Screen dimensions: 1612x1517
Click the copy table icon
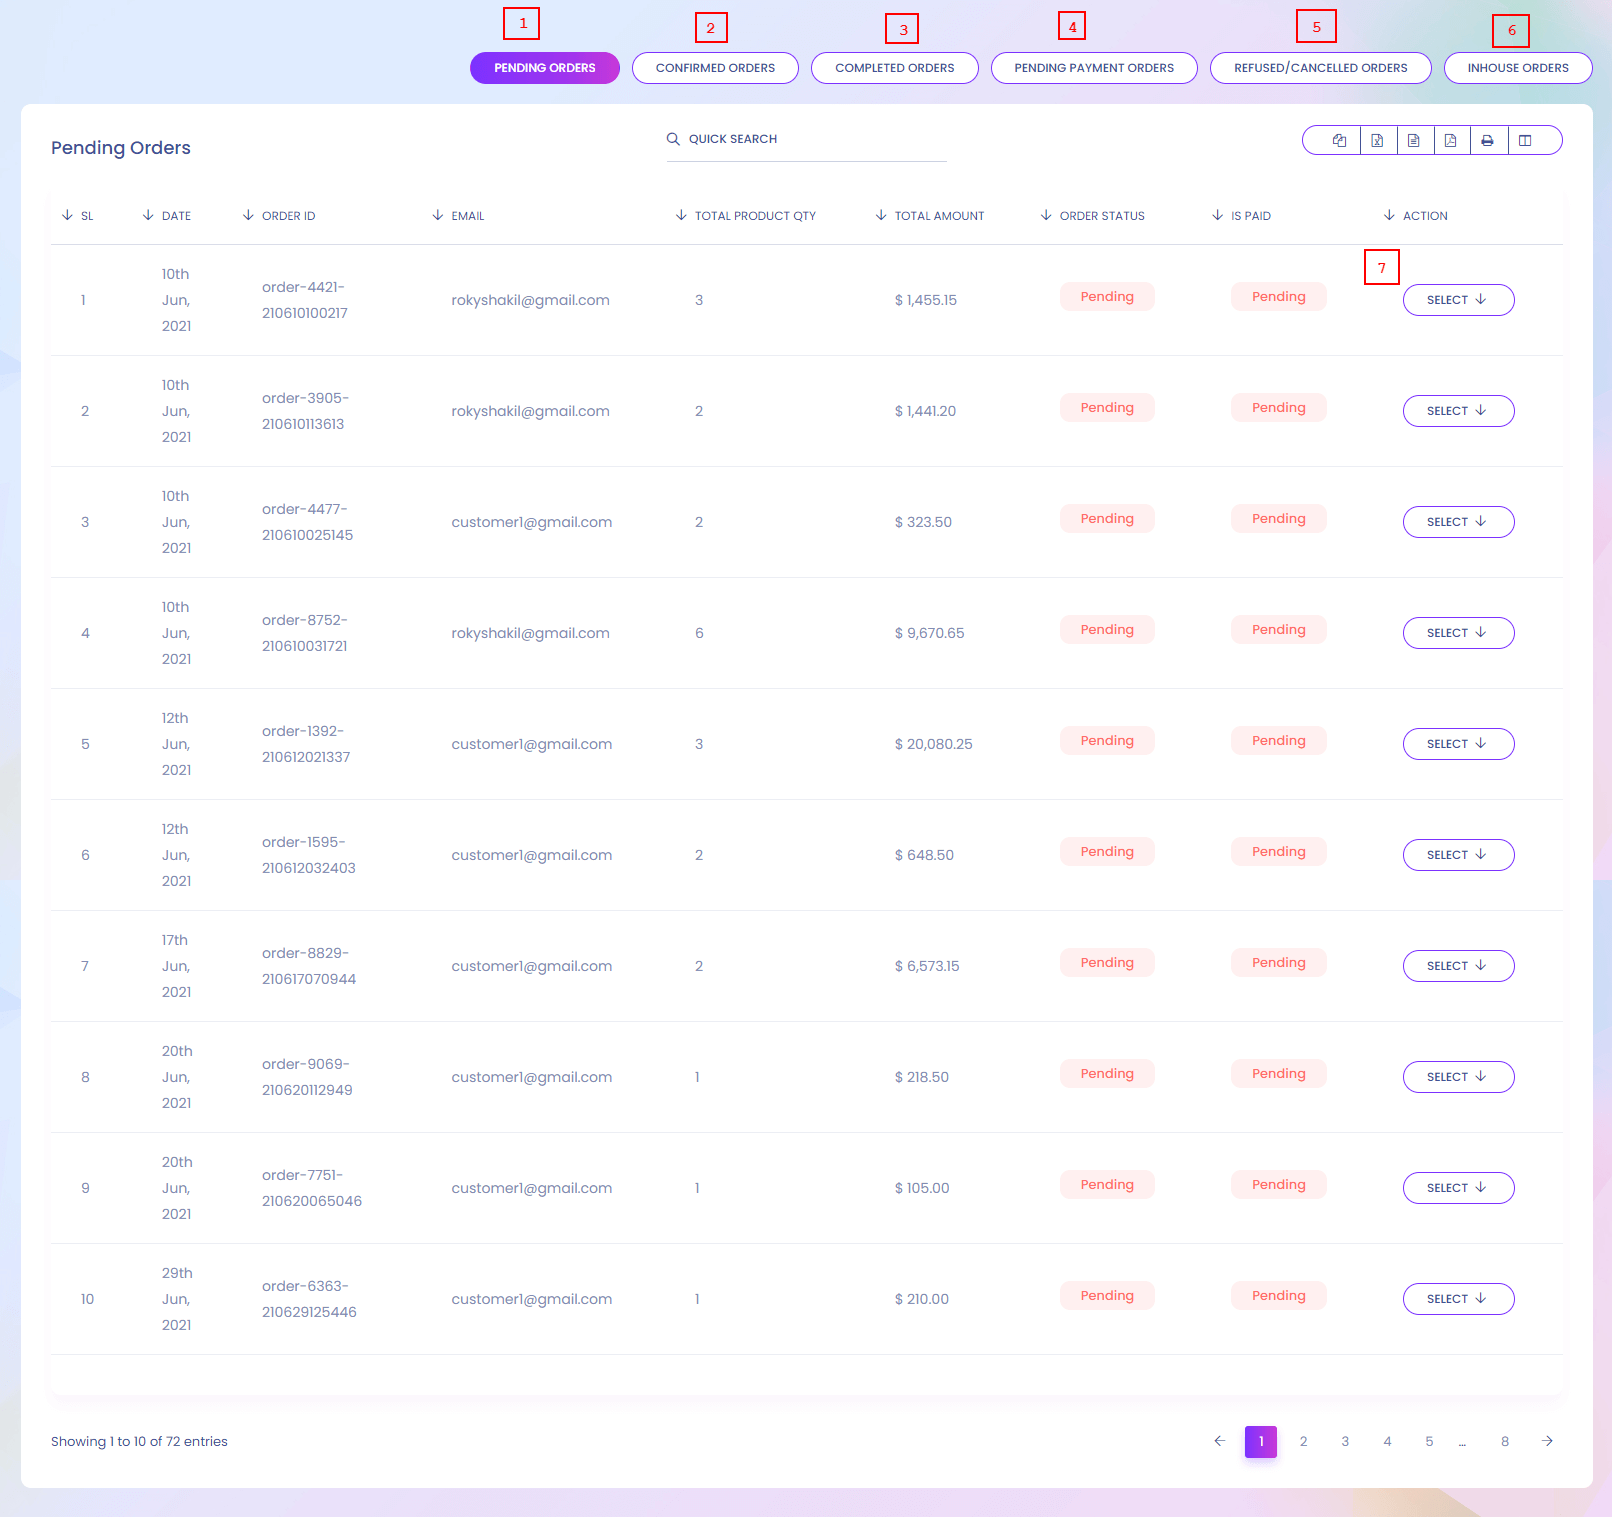(1339, 141)
